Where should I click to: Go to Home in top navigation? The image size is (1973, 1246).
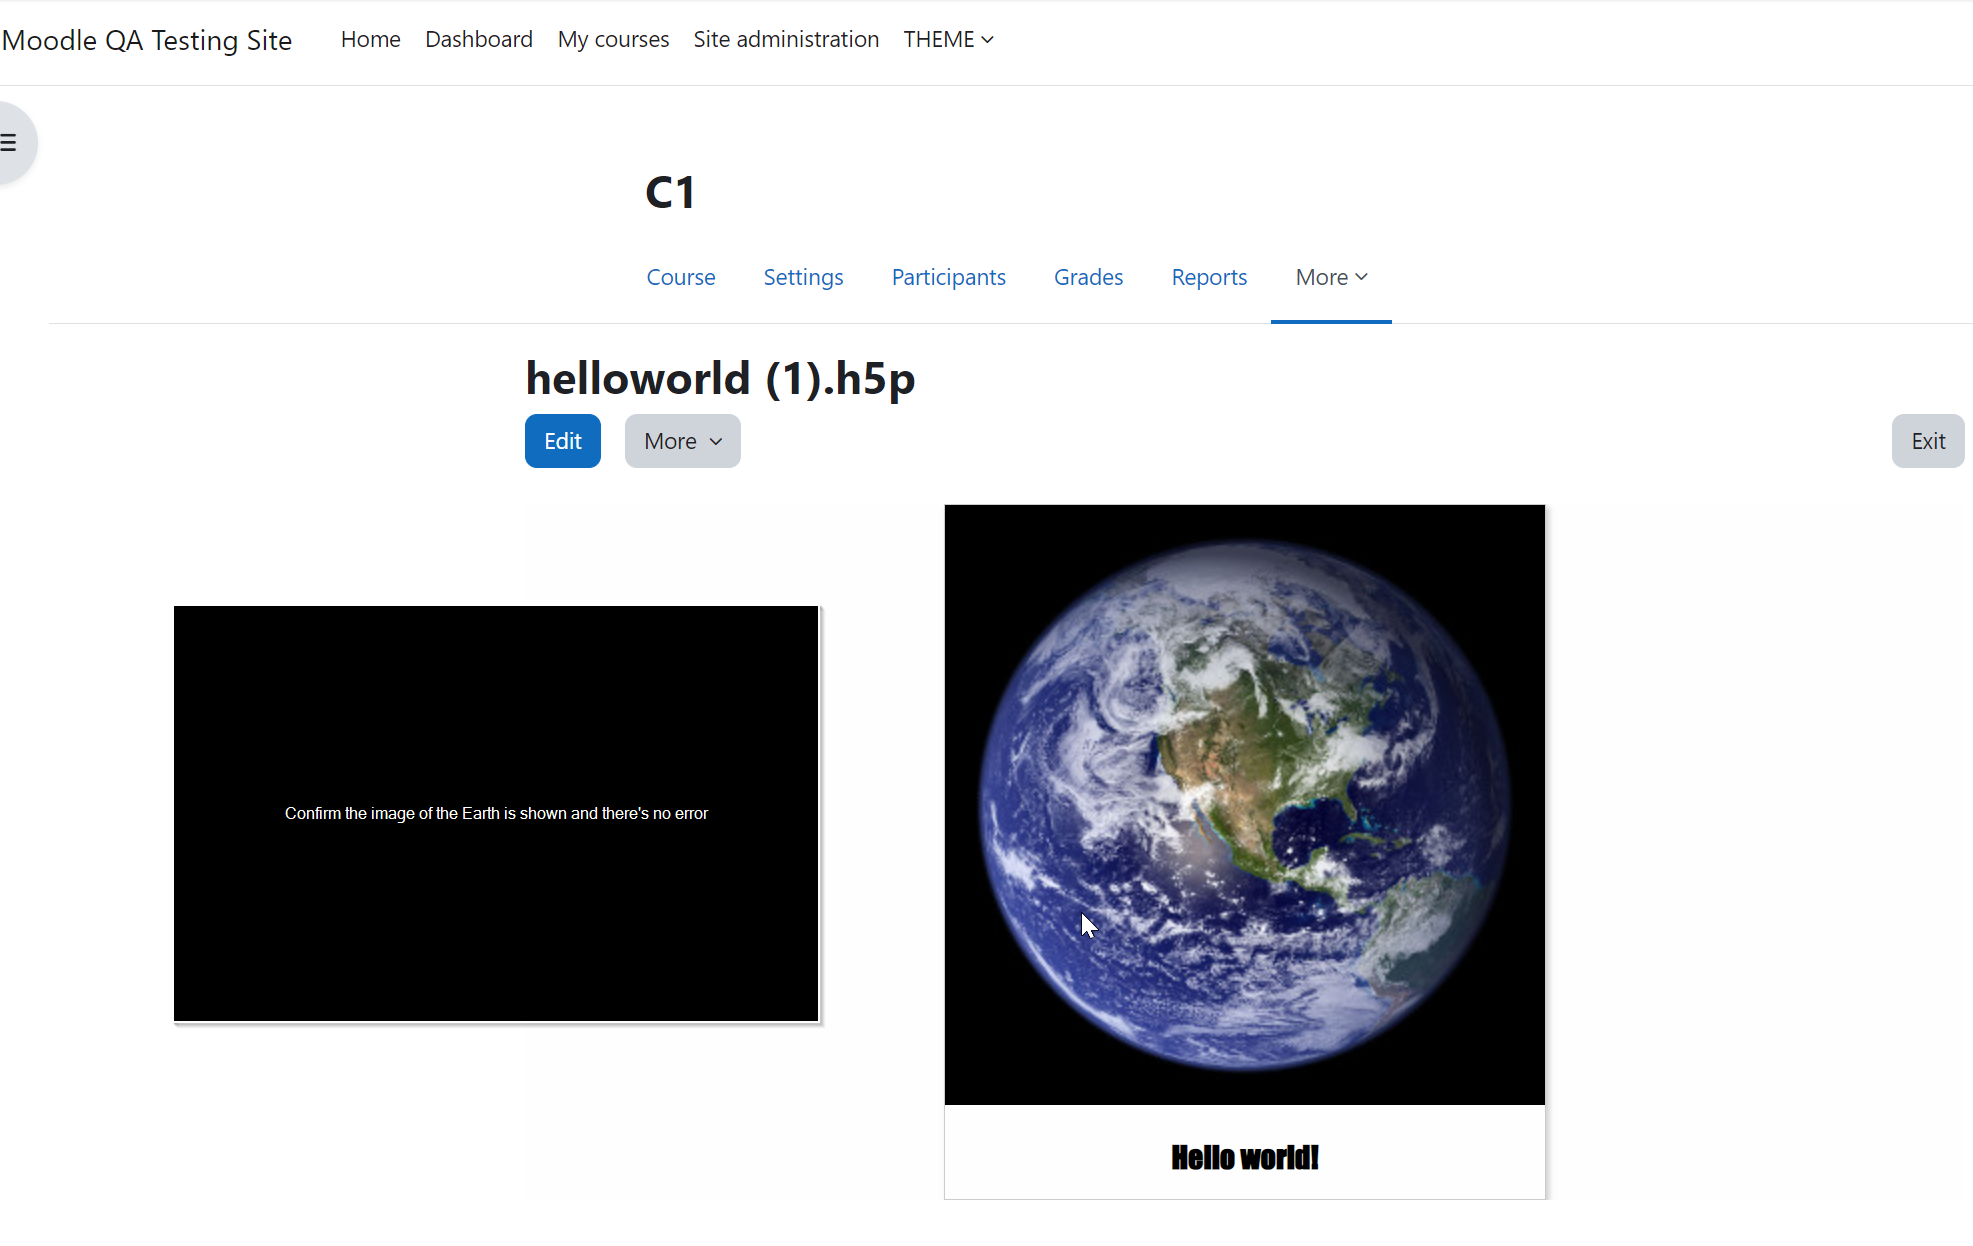click(370, 39)
